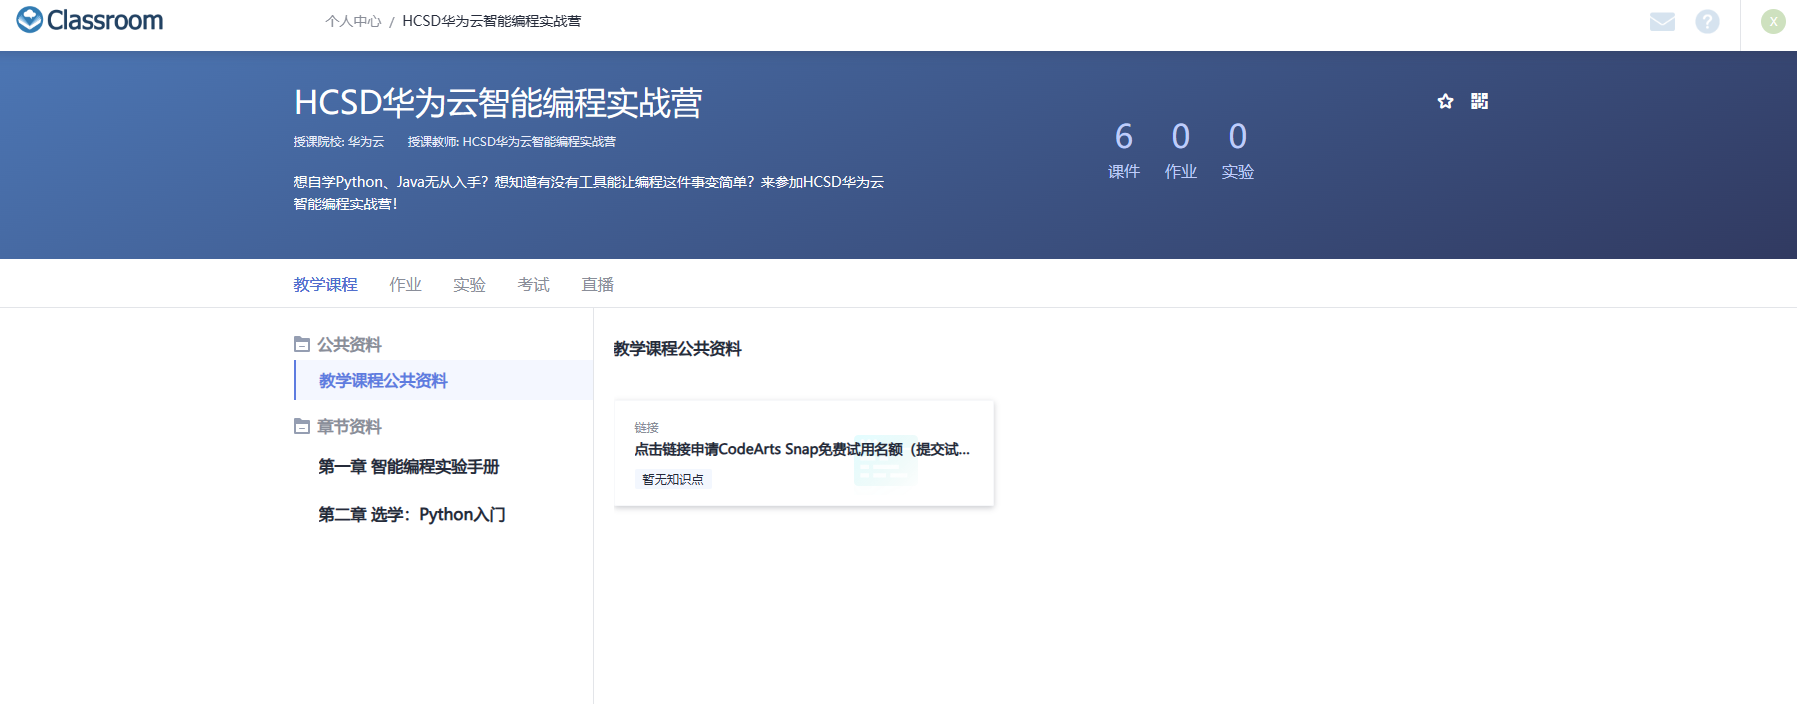Go to 个人中心 breadcrumb
The height and width of the screenshot is (704, 1797).
coord(353,21)
